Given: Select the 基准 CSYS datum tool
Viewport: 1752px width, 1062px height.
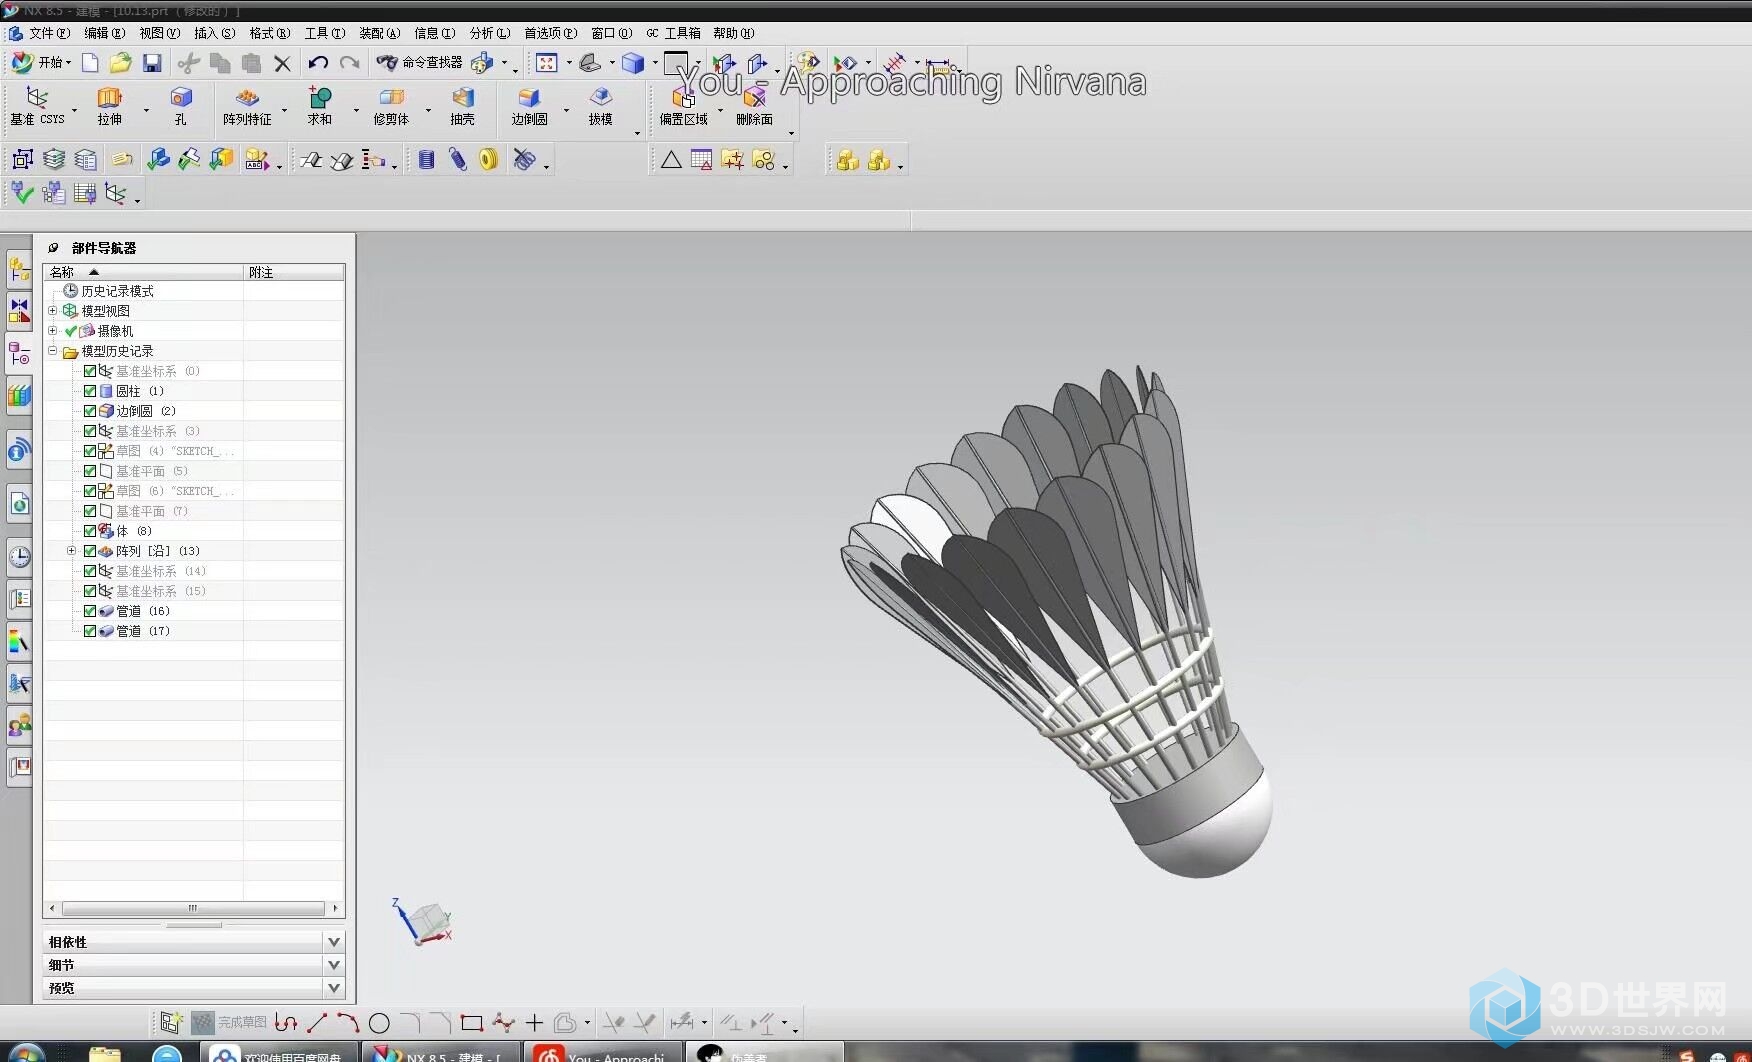Looking at the screenshot, I should 37,106.
